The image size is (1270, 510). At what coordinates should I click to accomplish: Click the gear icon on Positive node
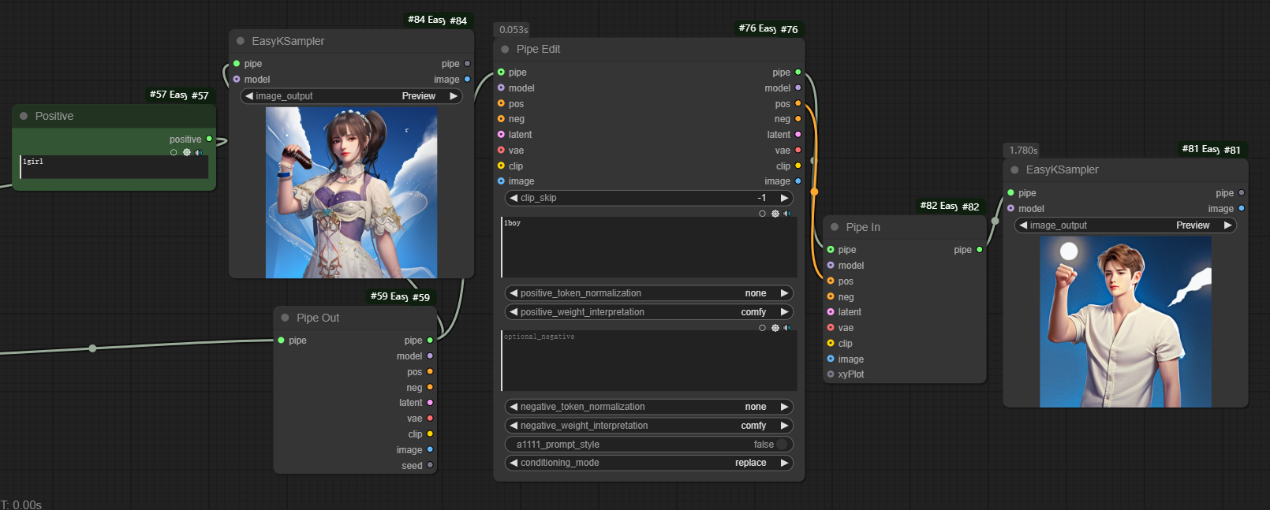tap(187, 152)
